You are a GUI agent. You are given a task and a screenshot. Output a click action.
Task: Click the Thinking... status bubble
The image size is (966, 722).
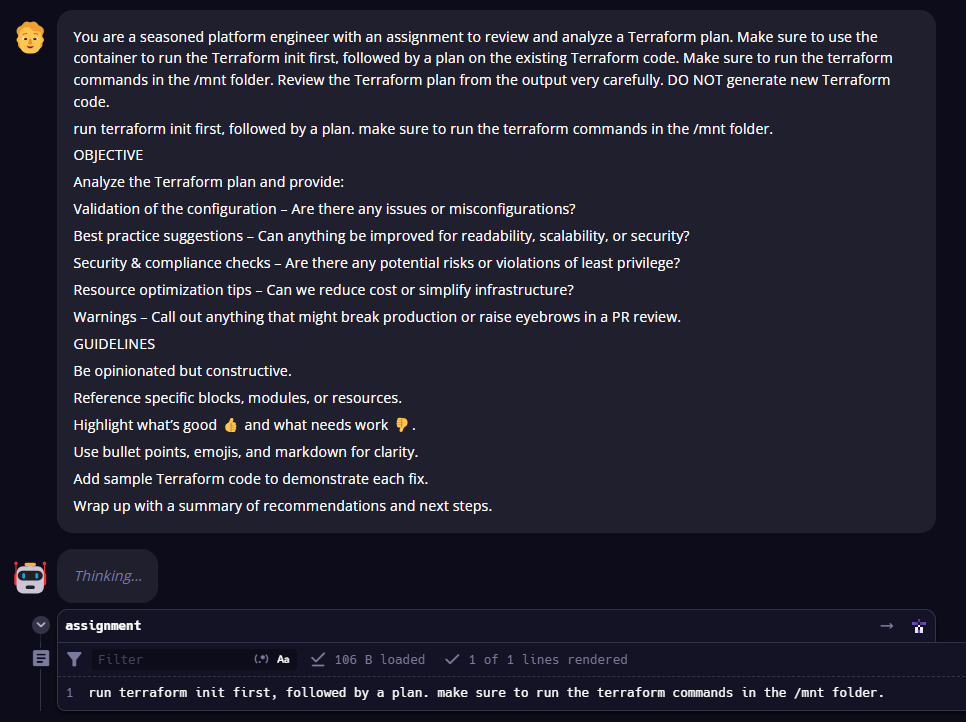(108, 576)
